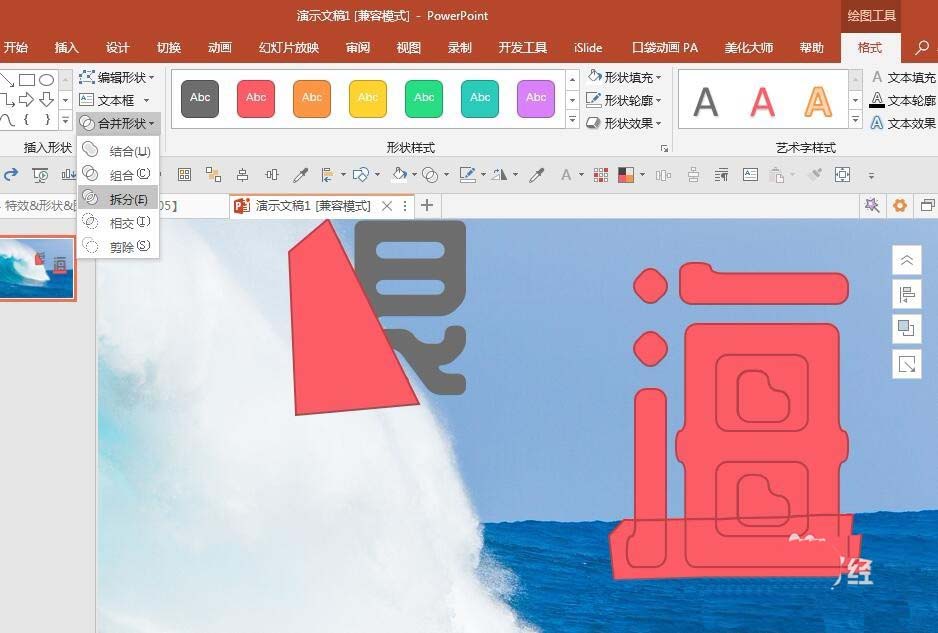Close the 演示文稿1 document tab
938x633 pixels.
tap(387, 206)
